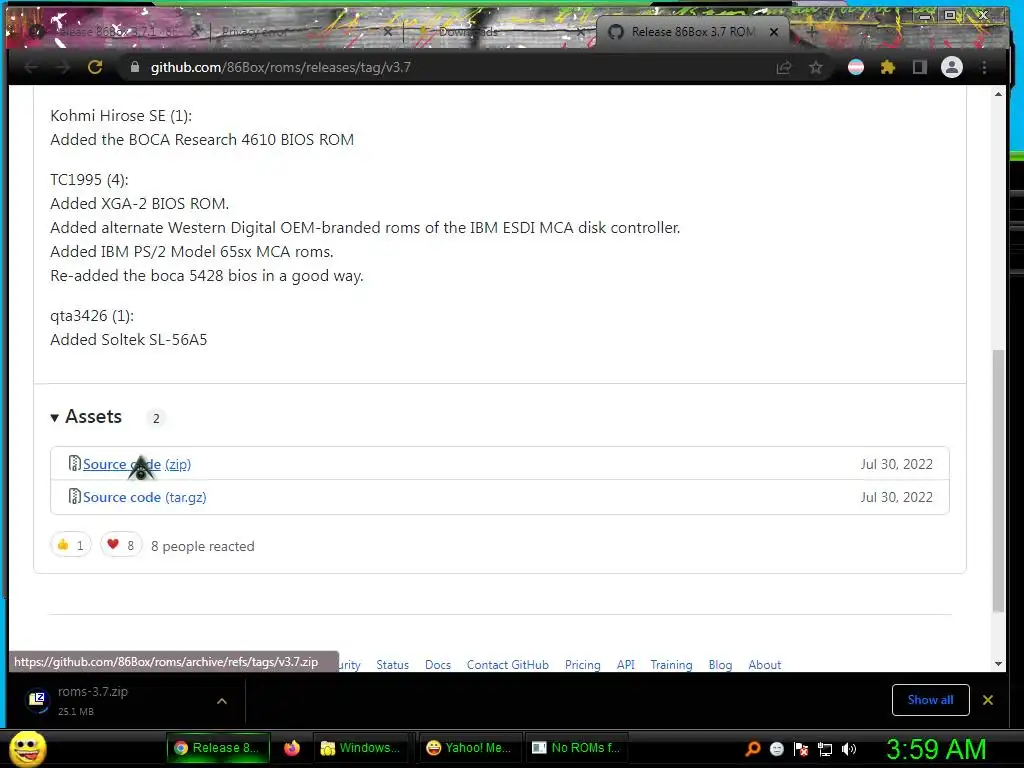Click the Assets count badge 2

coord(156,418)
